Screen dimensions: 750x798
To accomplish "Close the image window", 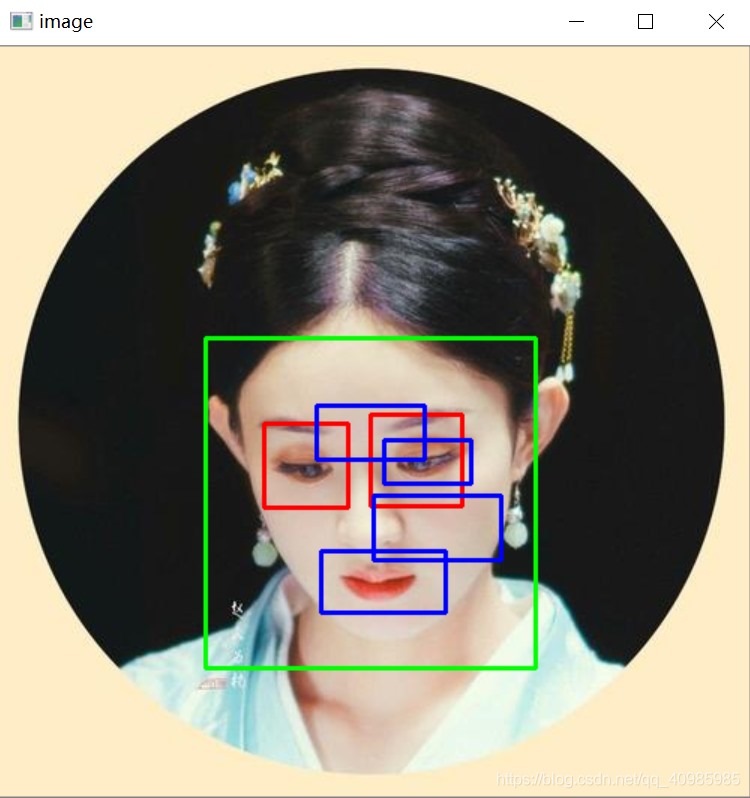I will [716, 21].
